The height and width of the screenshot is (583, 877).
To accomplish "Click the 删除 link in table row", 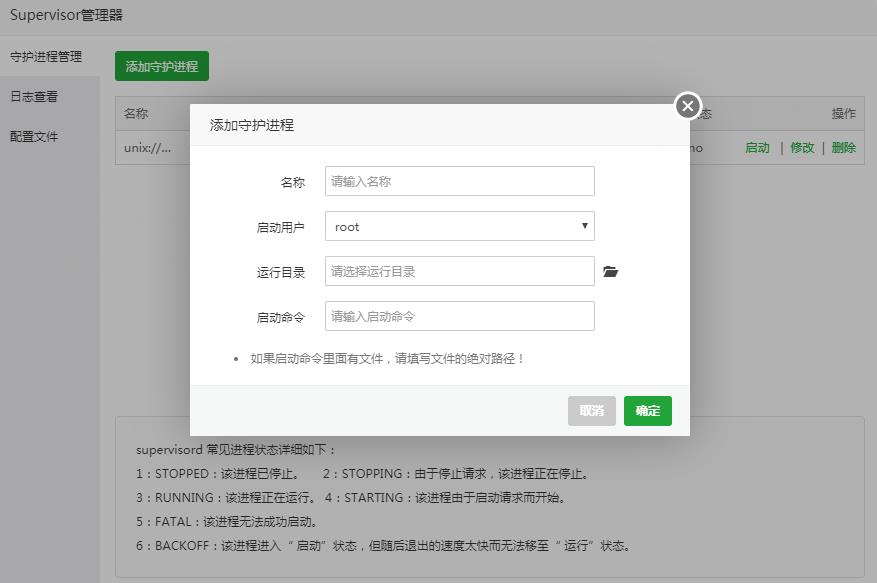I will tap(843, 148).
